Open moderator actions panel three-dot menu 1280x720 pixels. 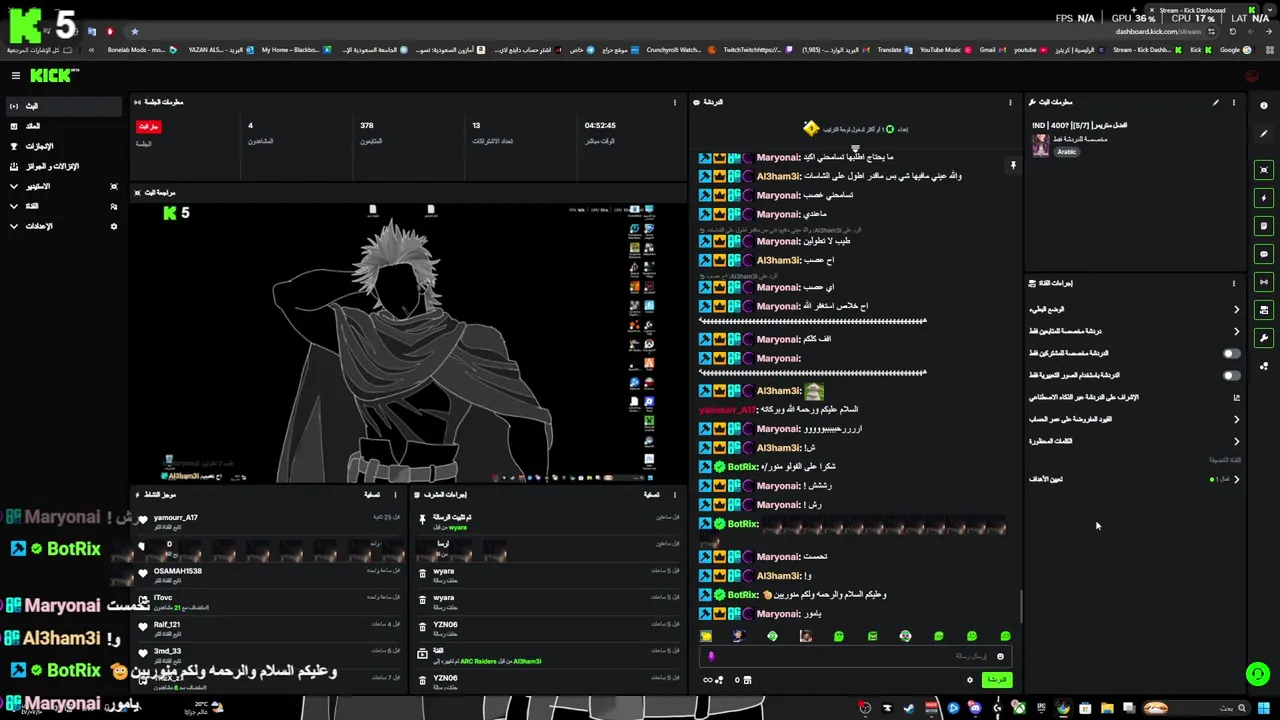coord(675,494)
